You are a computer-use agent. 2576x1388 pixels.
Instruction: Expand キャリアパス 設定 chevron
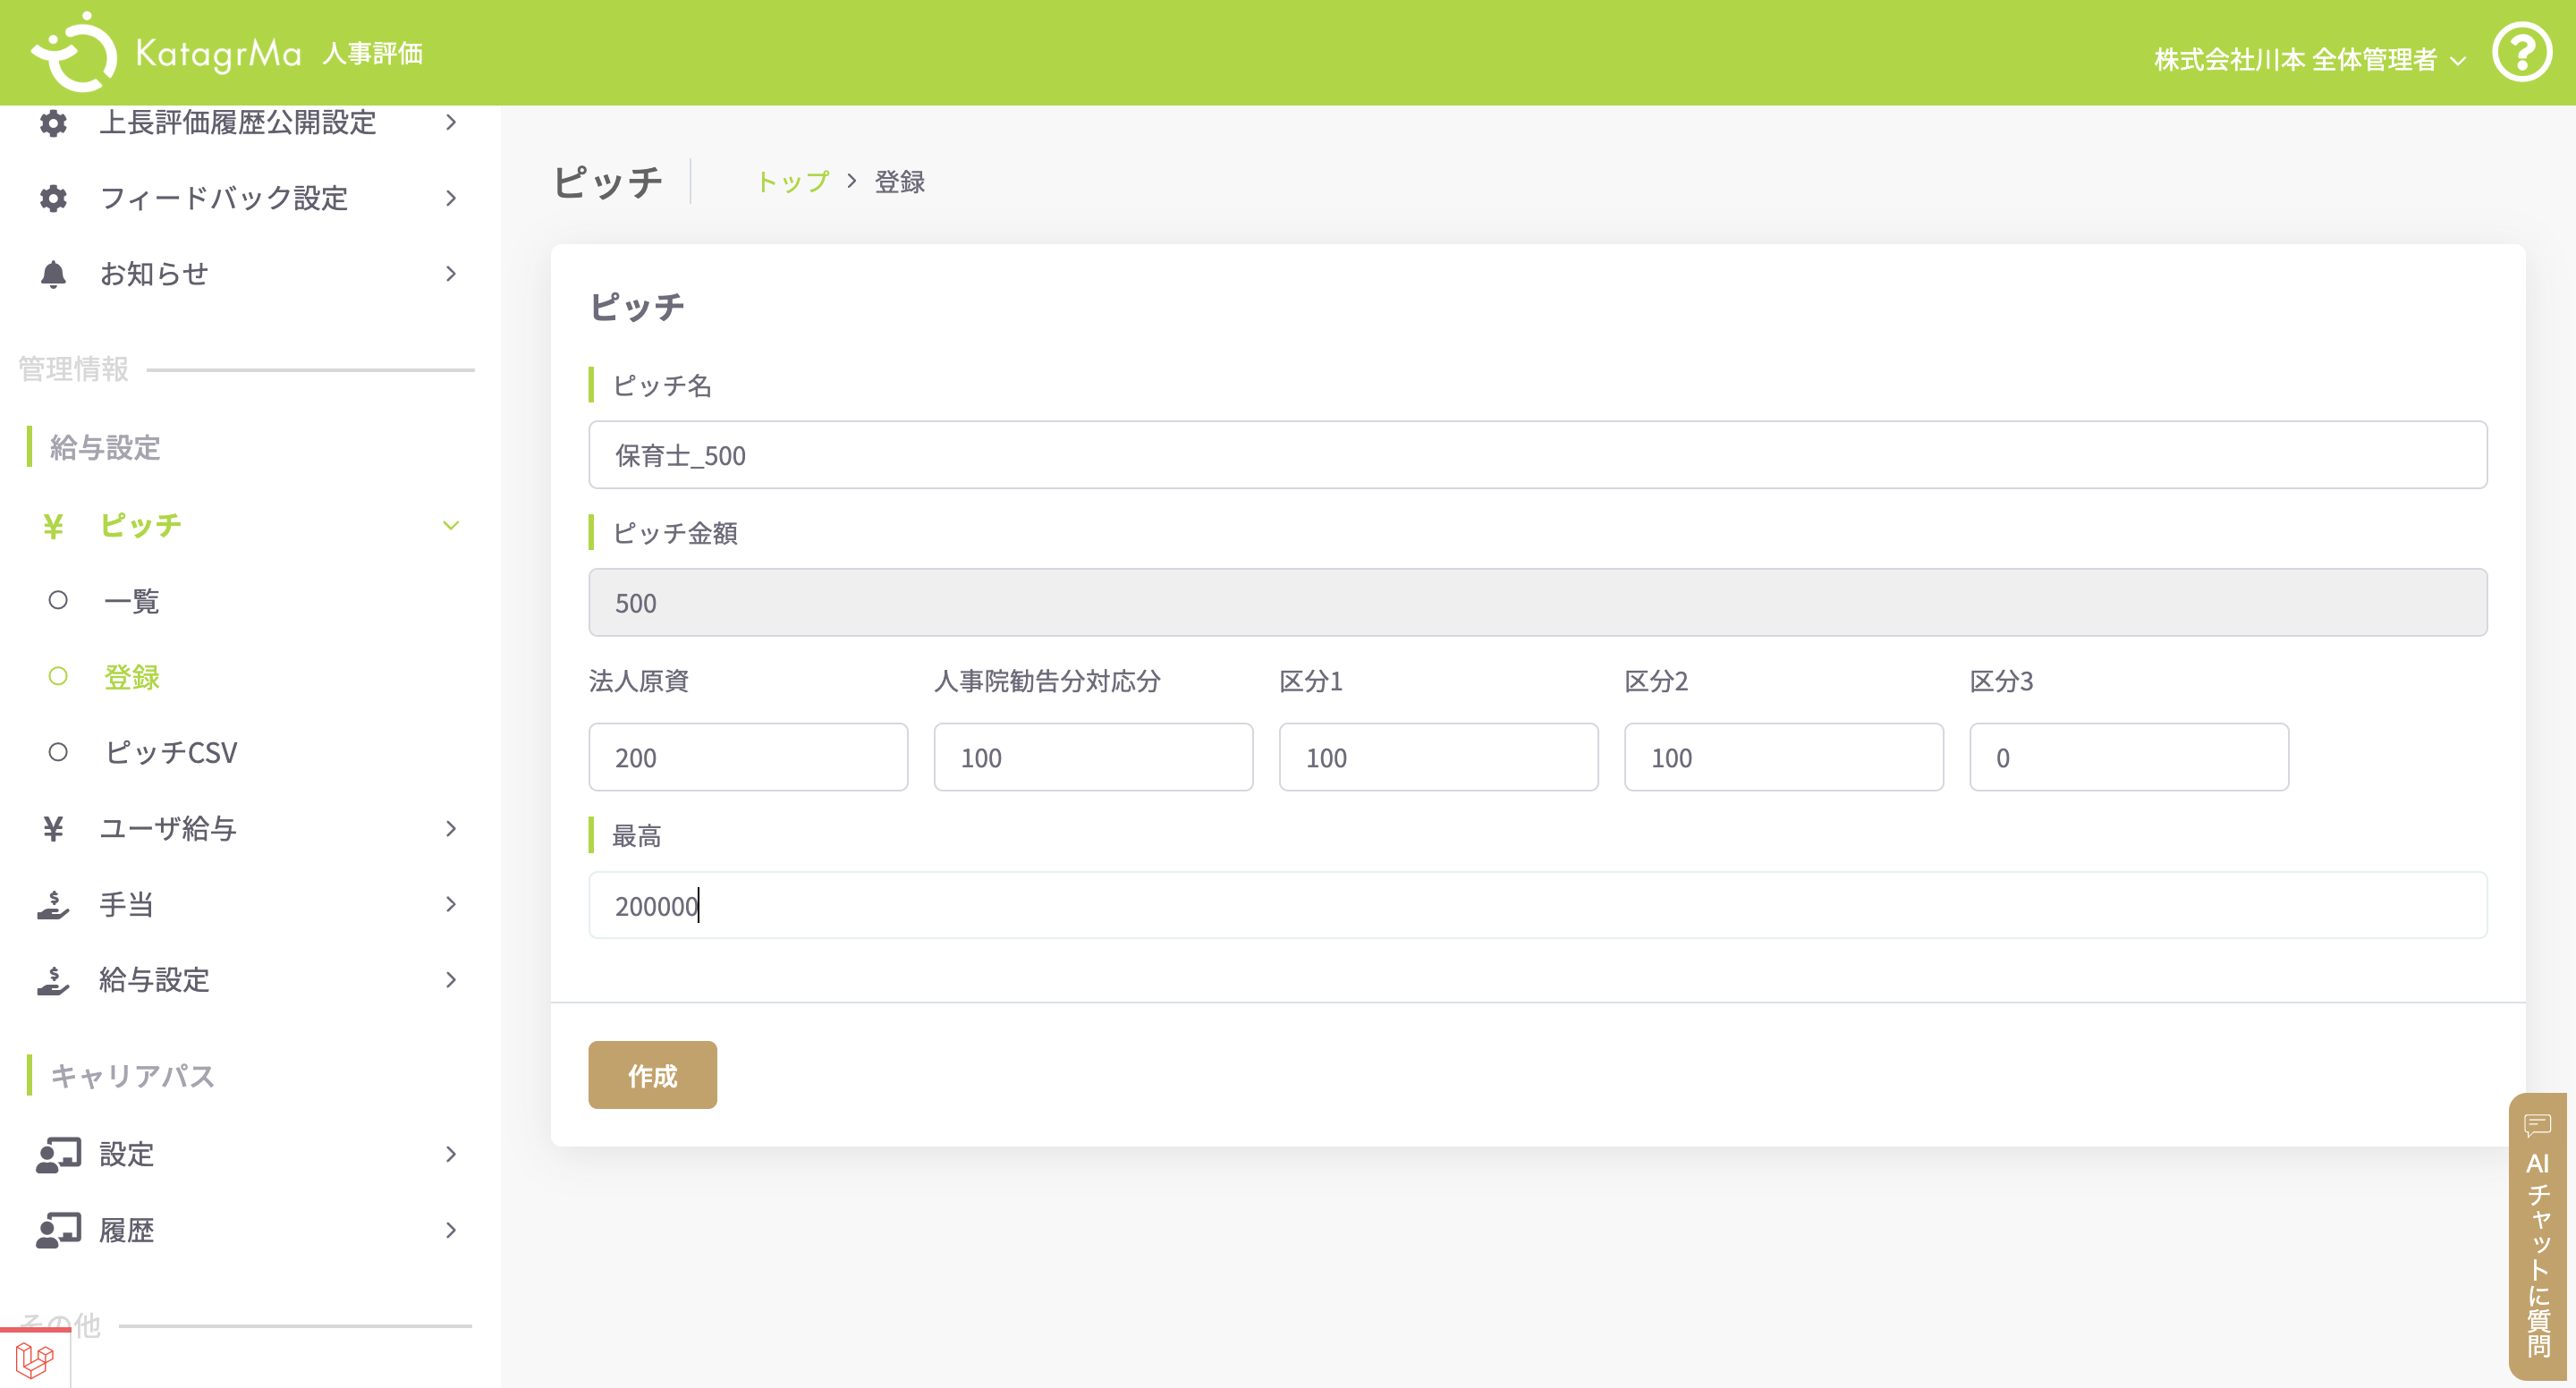451,1155
